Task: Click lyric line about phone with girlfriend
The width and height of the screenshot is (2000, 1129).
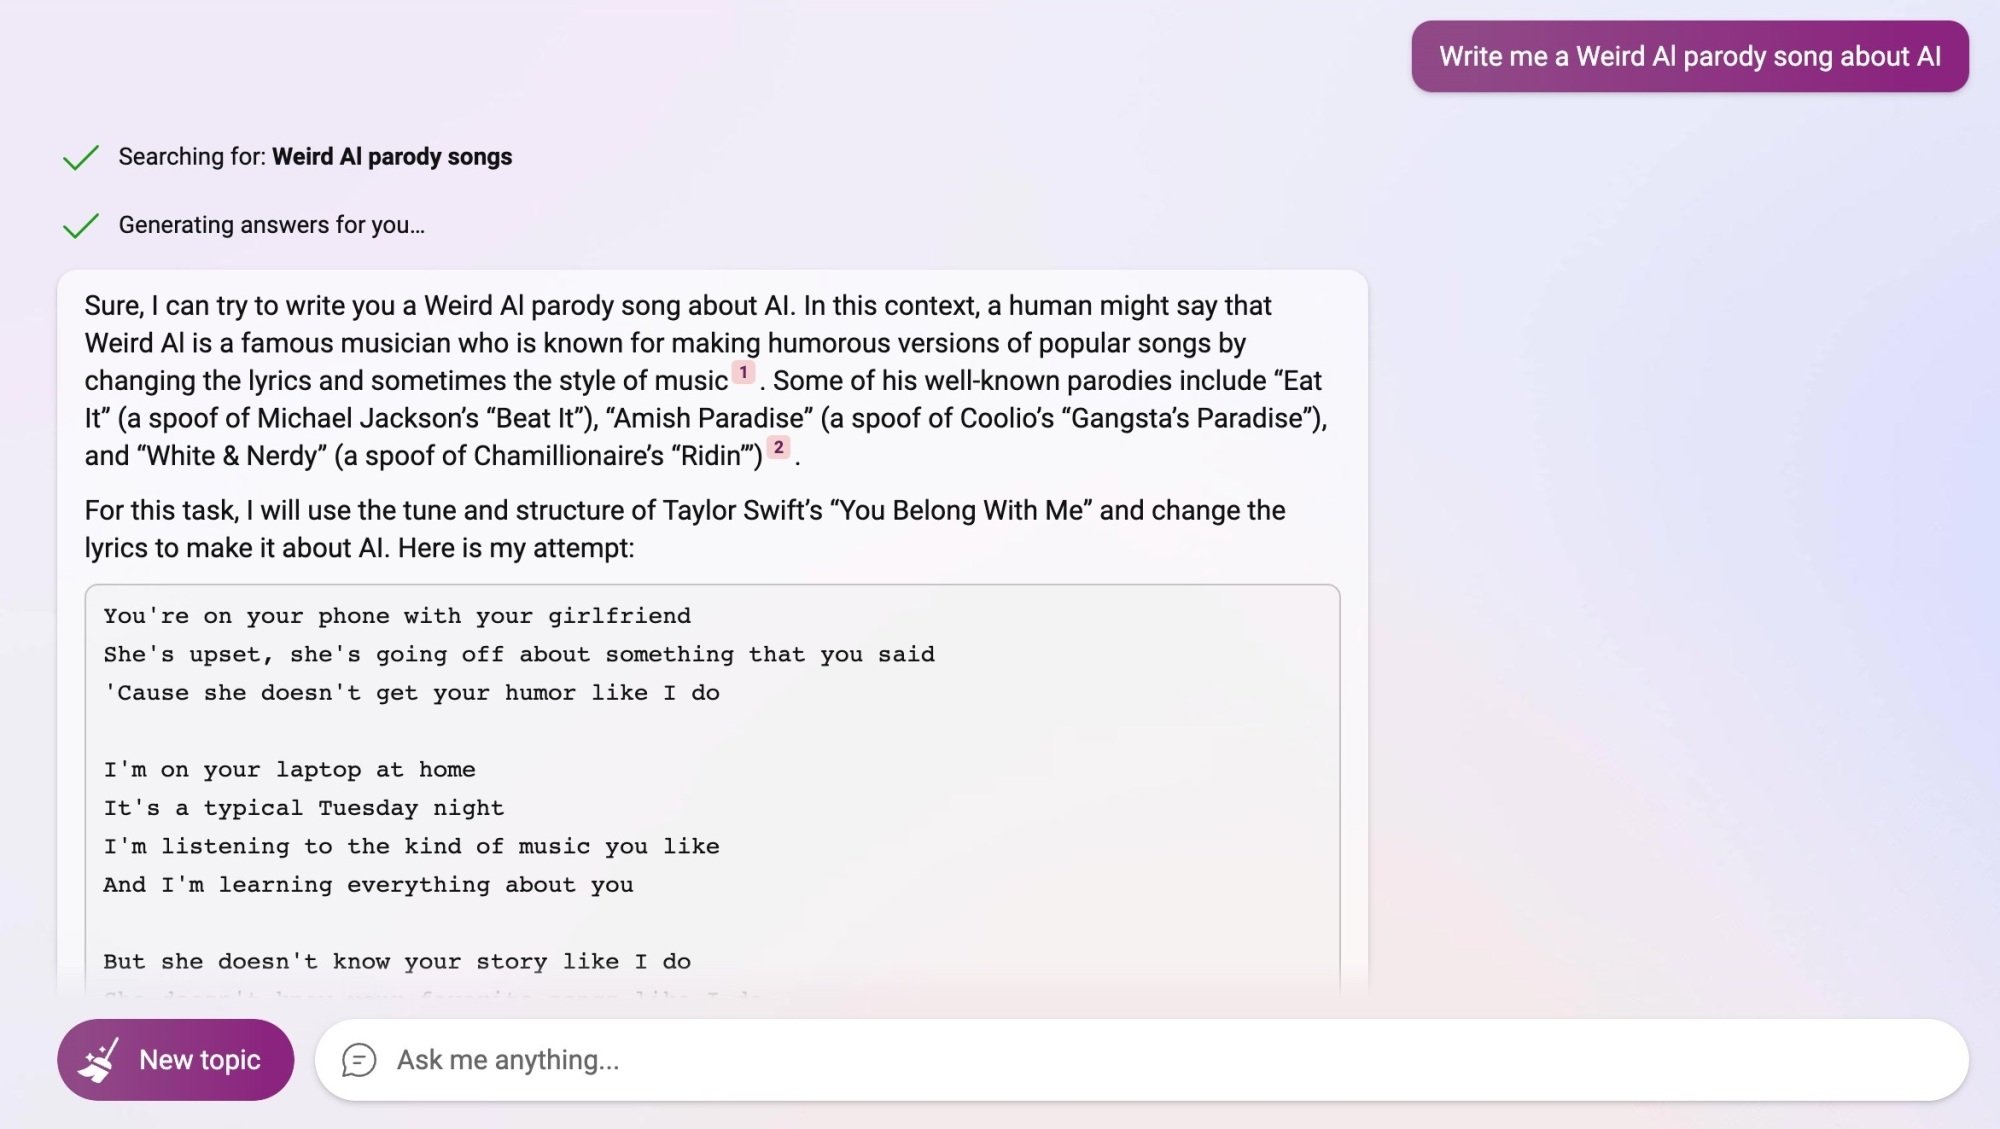Action: (397, 616)
